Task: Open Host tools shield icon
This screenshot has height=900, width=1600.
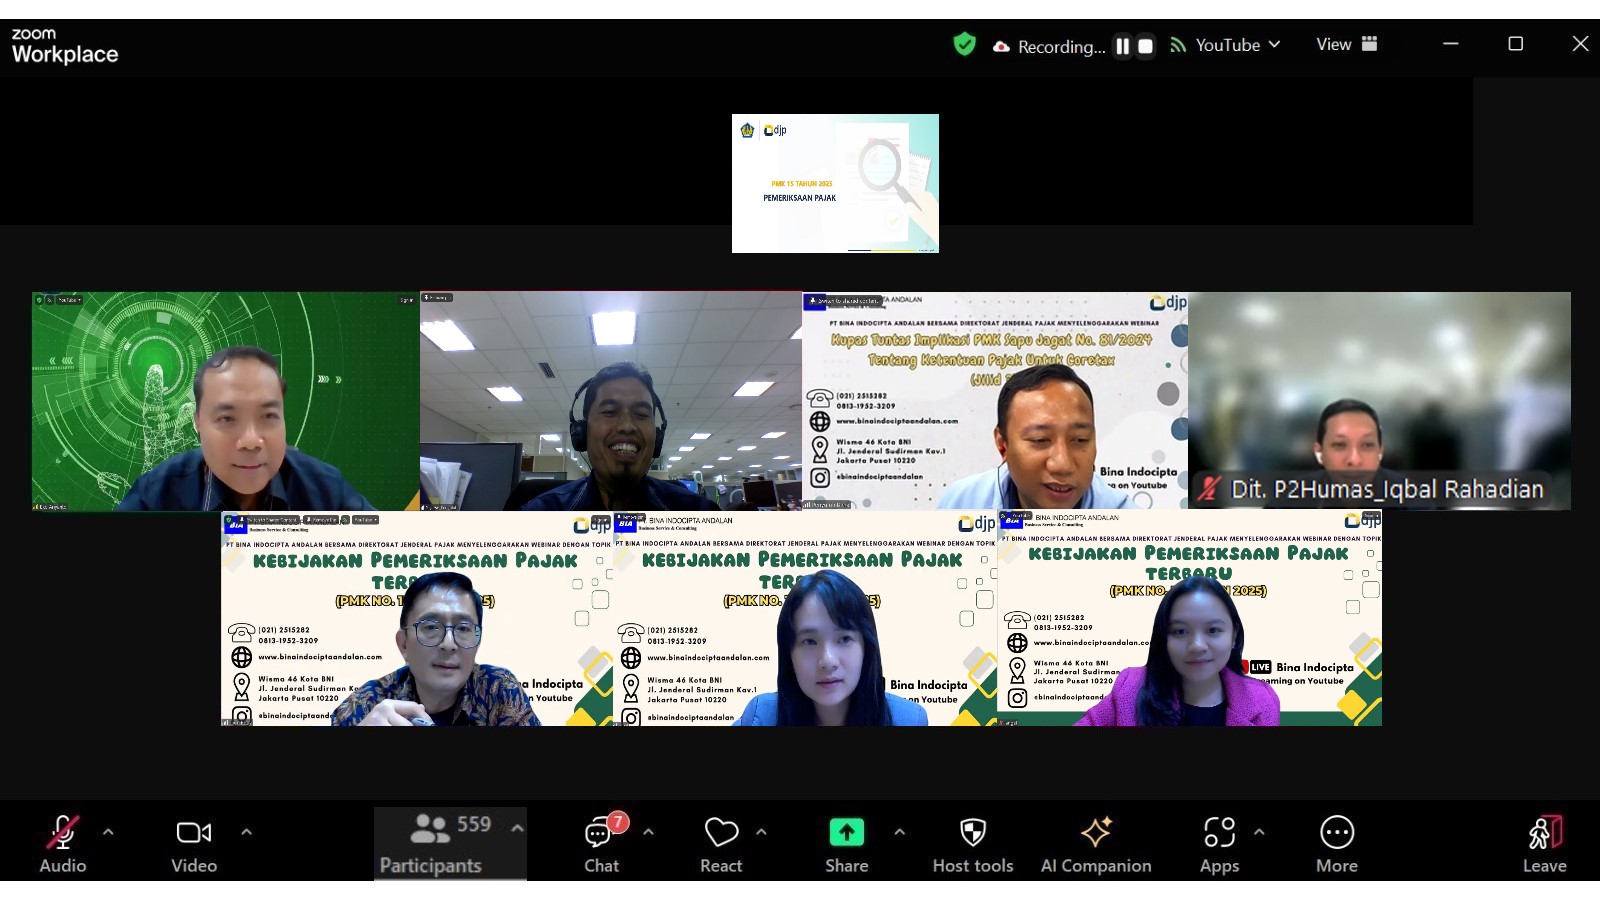Action: point(972,833)
